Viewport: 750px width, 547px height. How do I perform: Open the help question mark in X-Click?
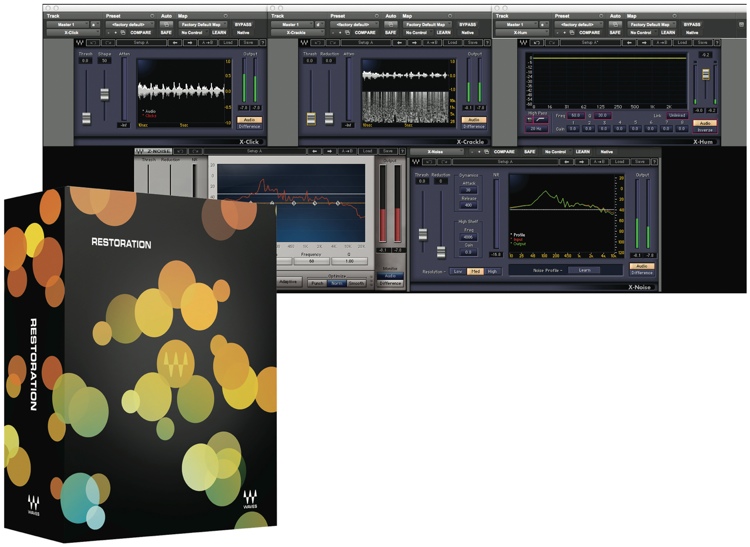point(263,43)
